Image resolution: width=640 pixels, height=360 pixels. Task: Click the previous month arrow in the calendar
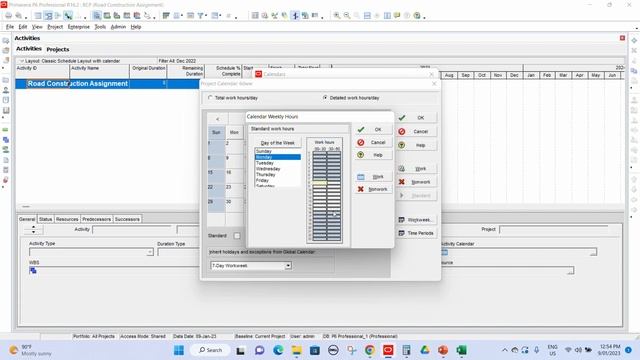(x=218, y=119)
